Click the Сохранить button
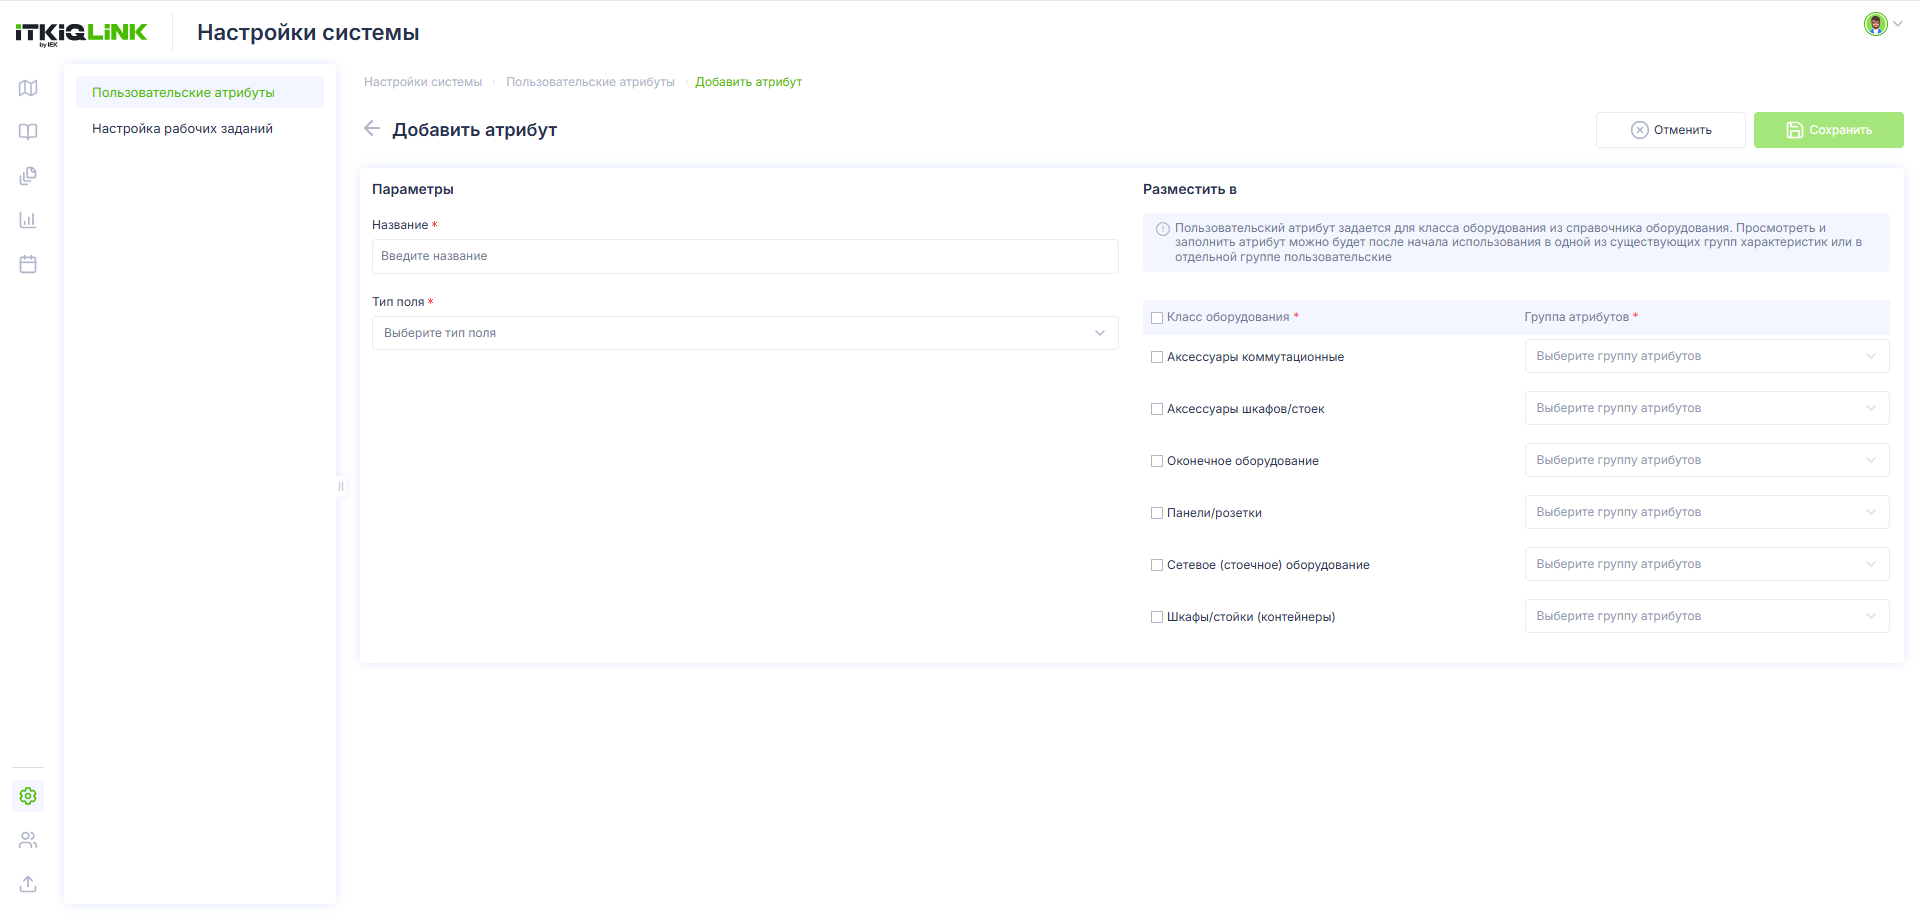Screen dimensions: 1920x920 pyautogui.click(x=1829, y=130)
